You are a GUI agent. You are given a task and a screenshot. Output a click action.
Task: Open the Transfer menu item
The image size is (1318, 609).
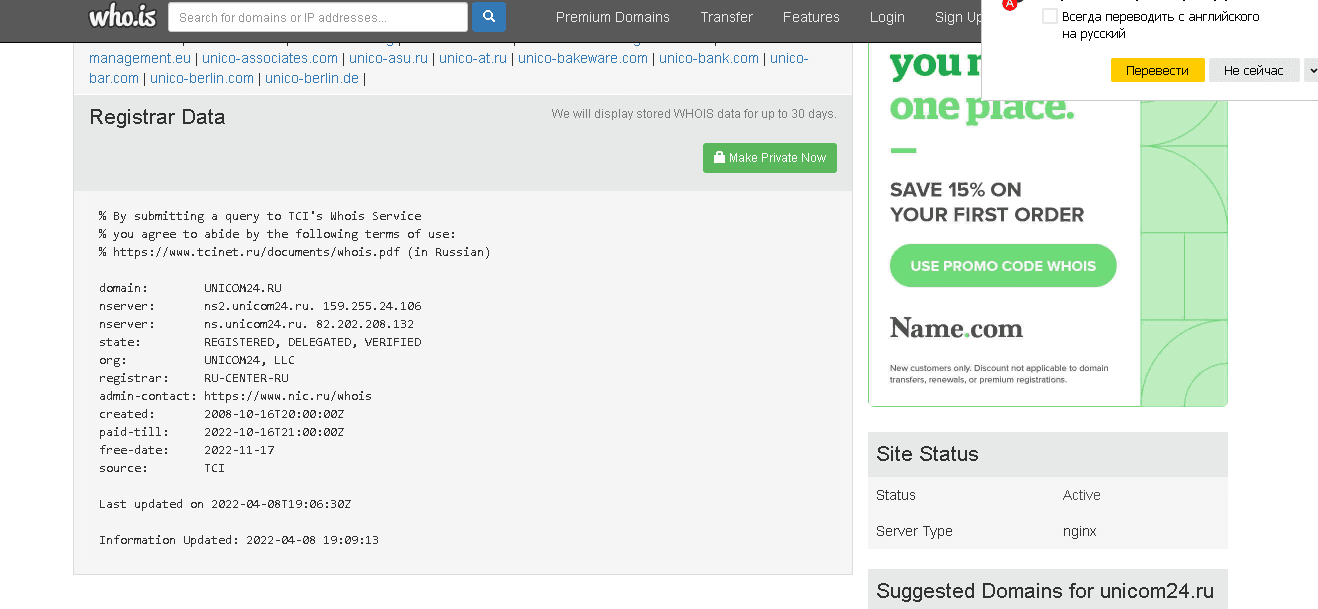pos(726,17)
